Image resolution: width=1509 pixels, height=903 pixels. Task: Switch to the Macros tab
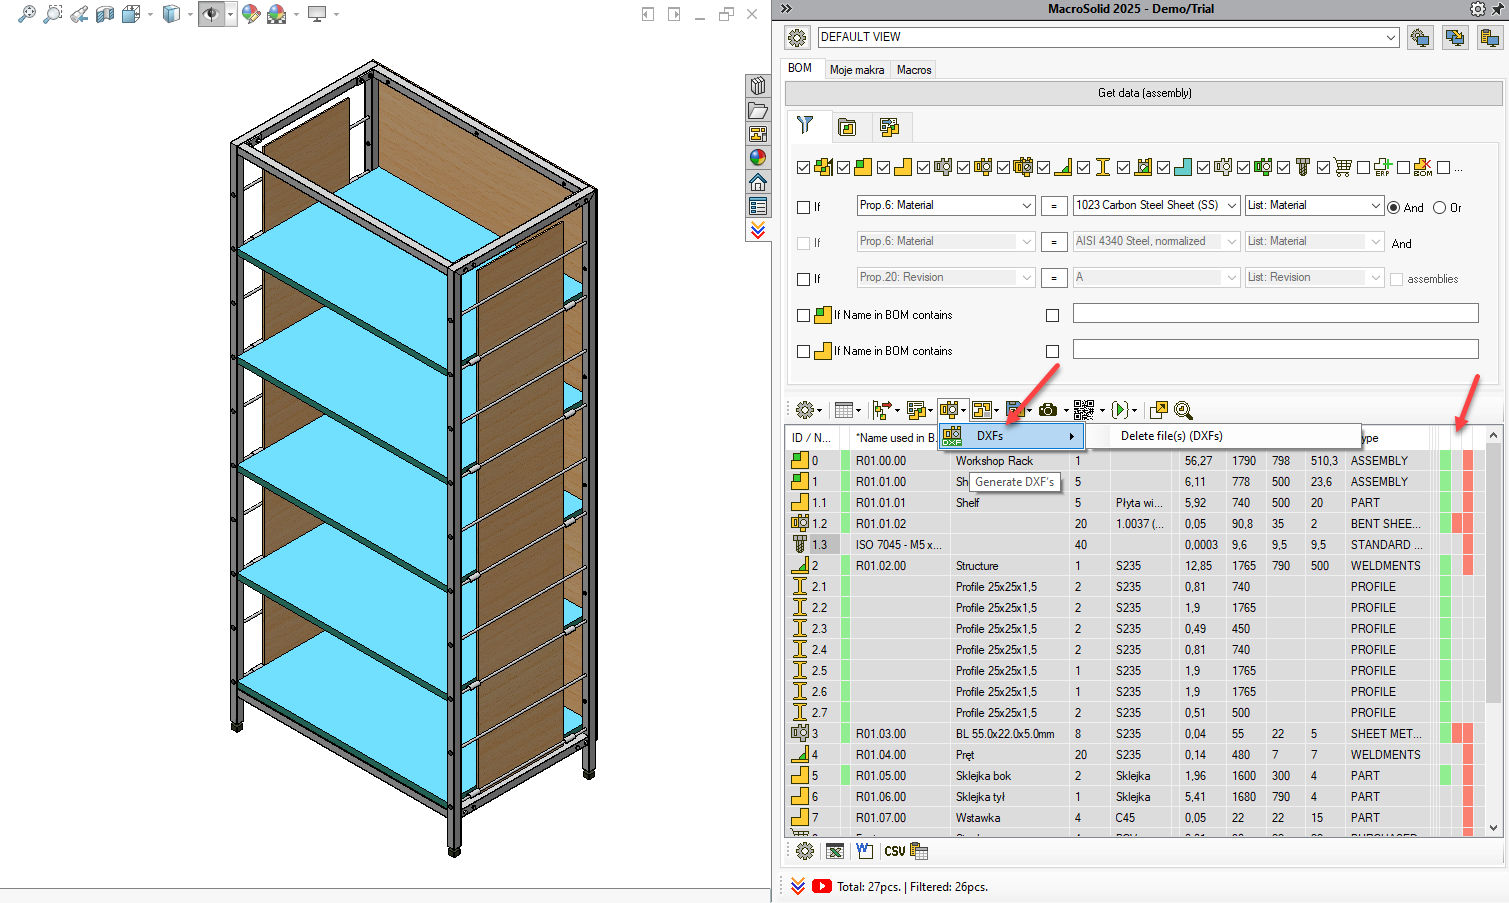pyautogui.click(x=914, y=69)
